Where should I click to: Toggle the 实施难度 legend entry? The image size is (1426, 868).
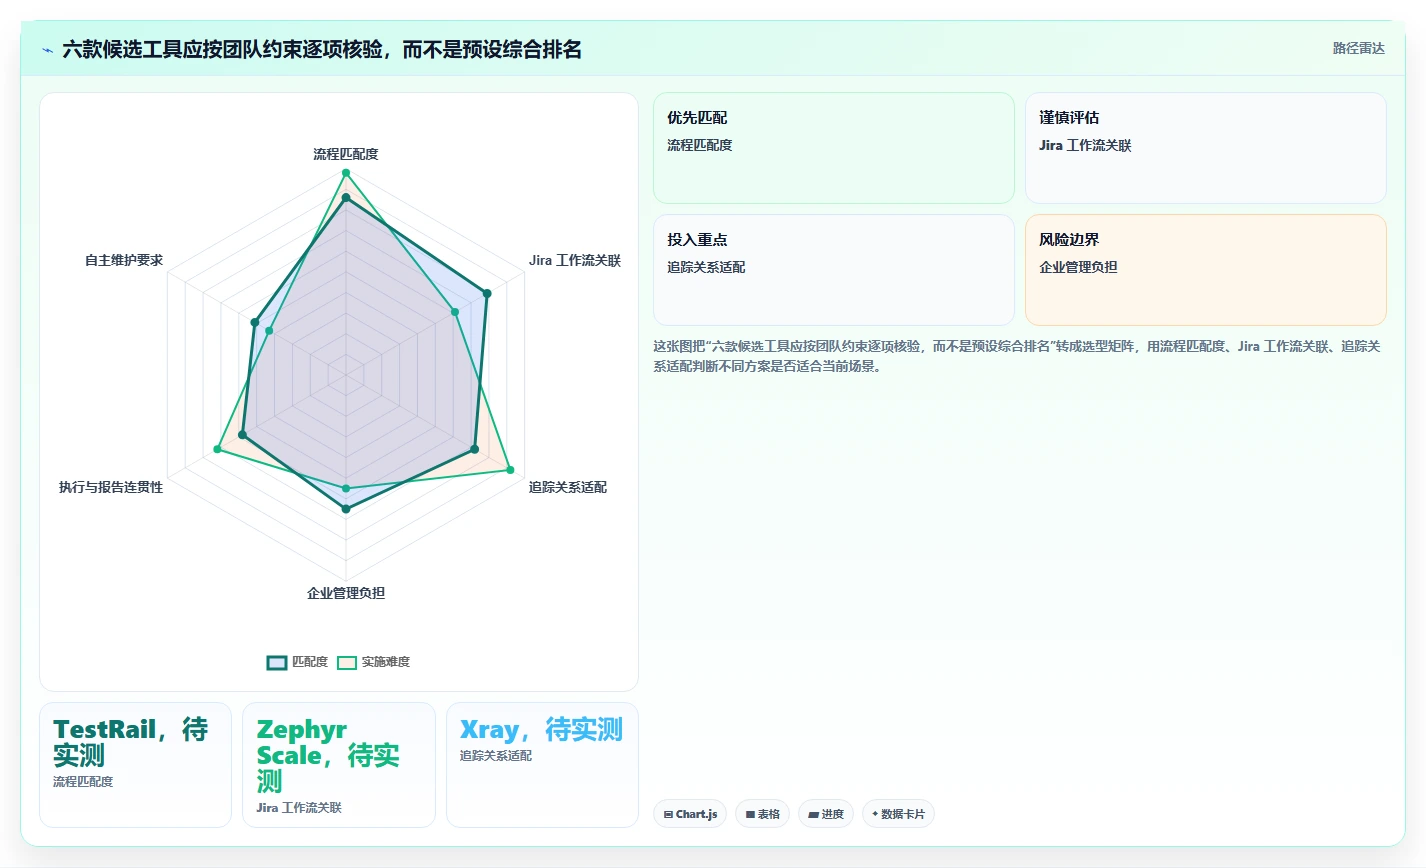(373, 662)
